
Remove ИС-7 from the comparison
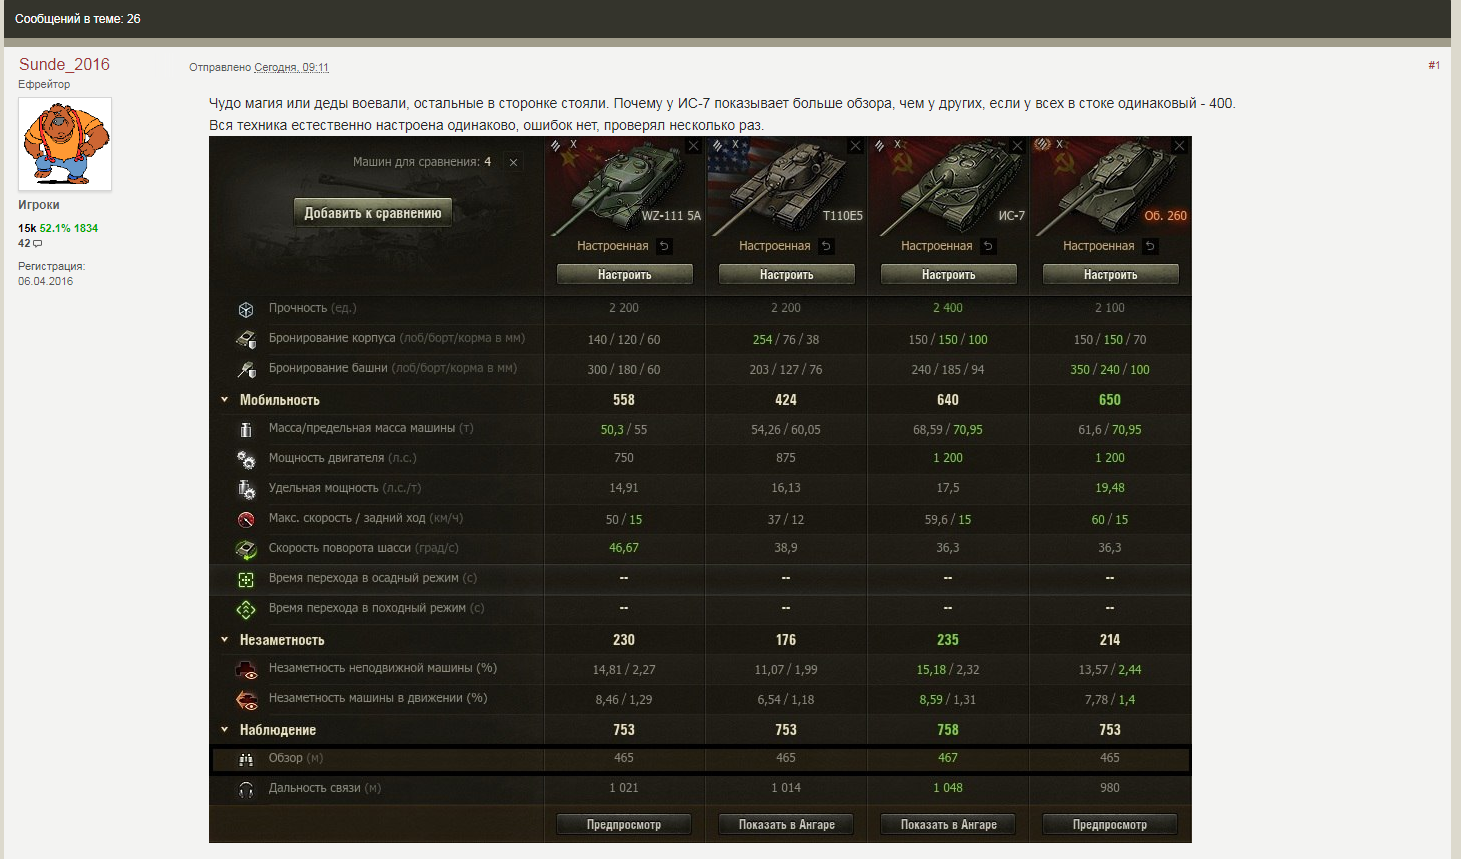click(x=1017, y=146)
